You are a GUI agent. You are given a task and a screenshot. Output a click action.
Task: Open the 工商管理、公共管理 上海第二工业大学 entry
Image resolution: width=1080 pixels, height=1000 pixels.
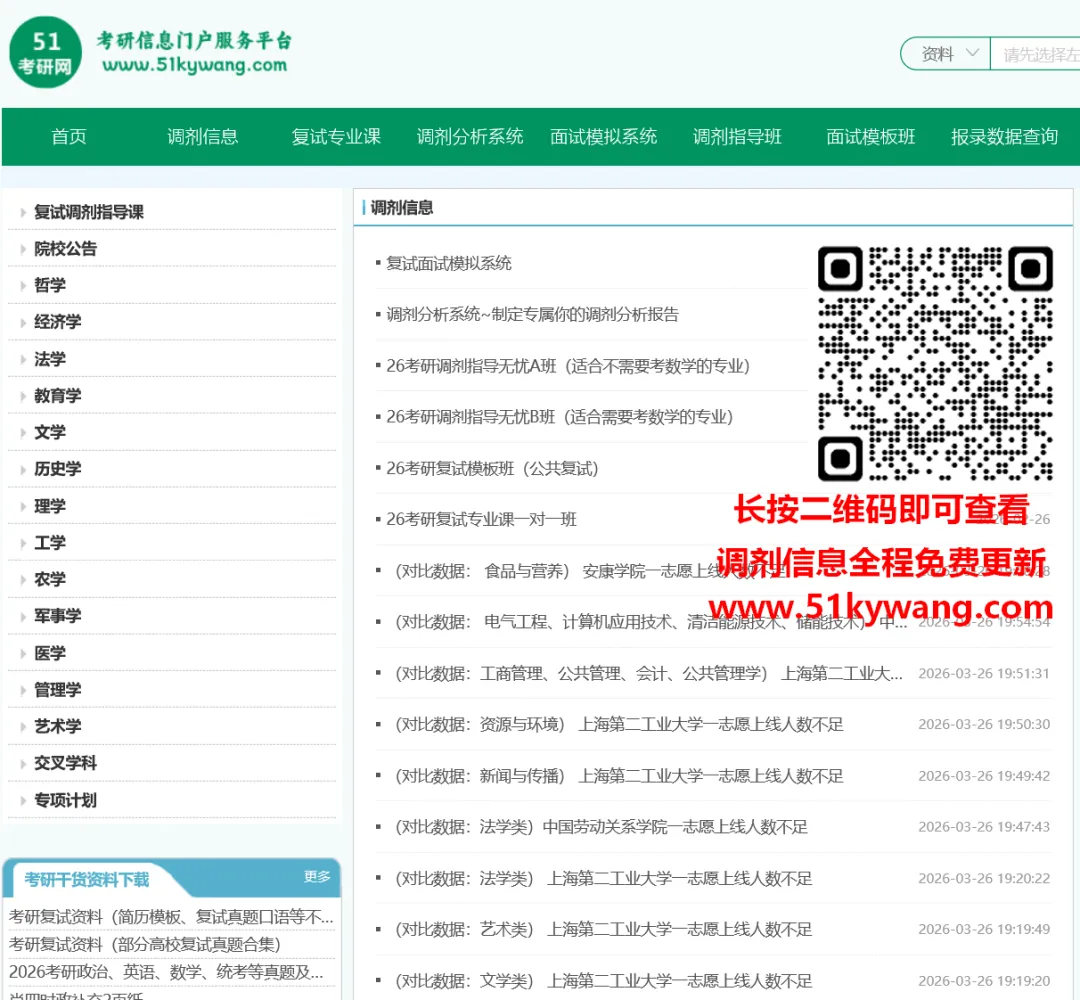648,674
